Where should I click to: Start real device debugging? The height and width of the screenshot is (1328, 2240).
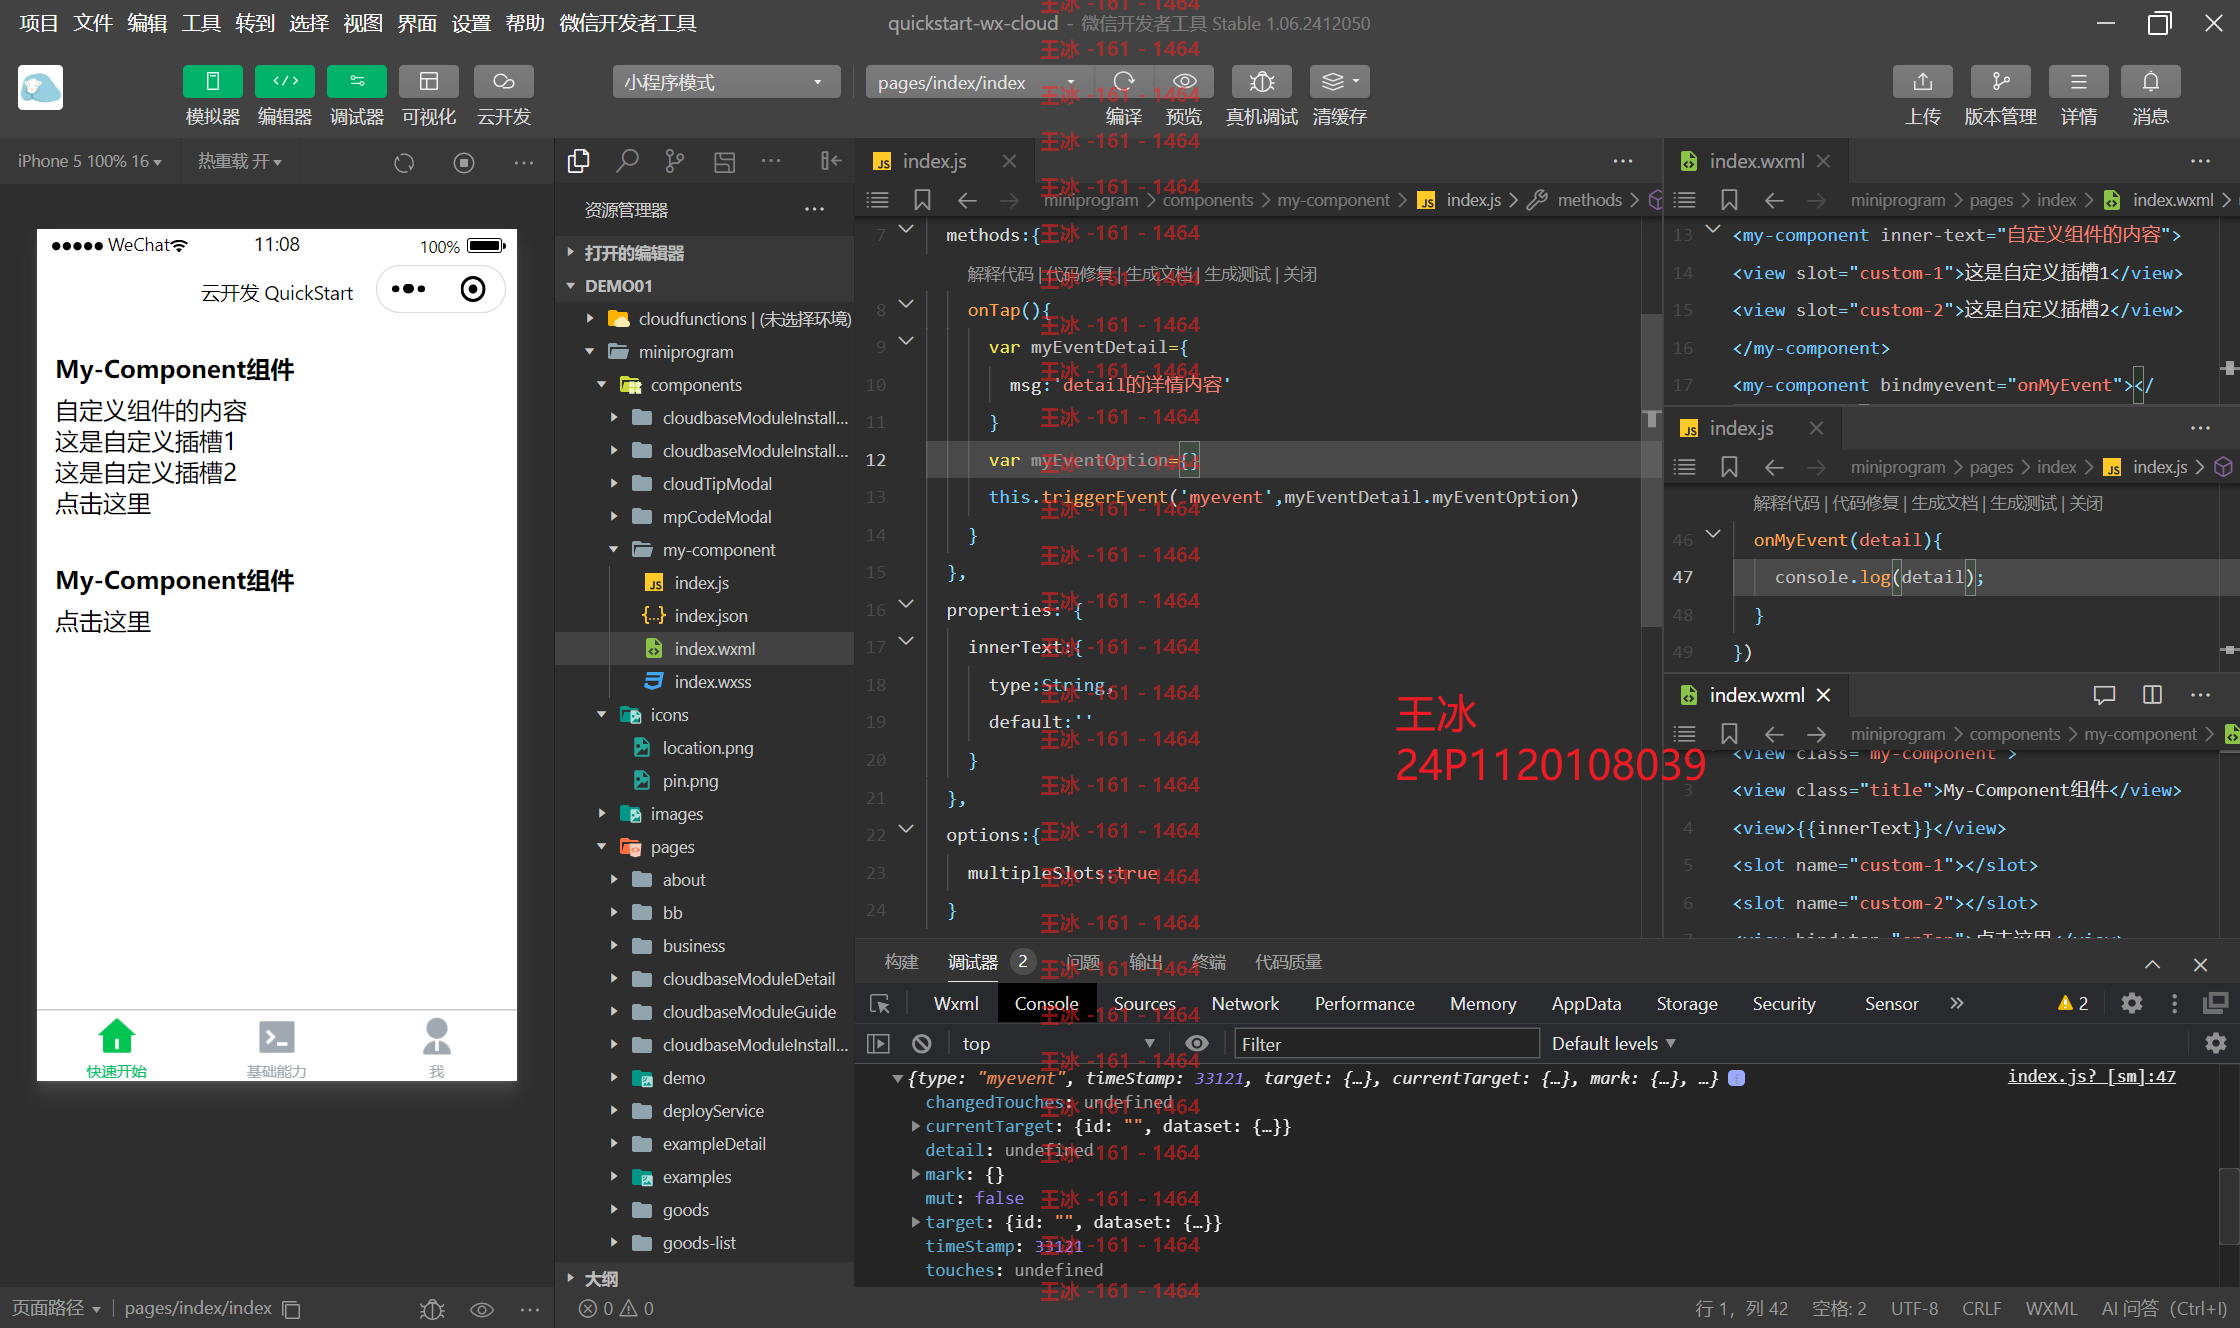point(1261,82)
